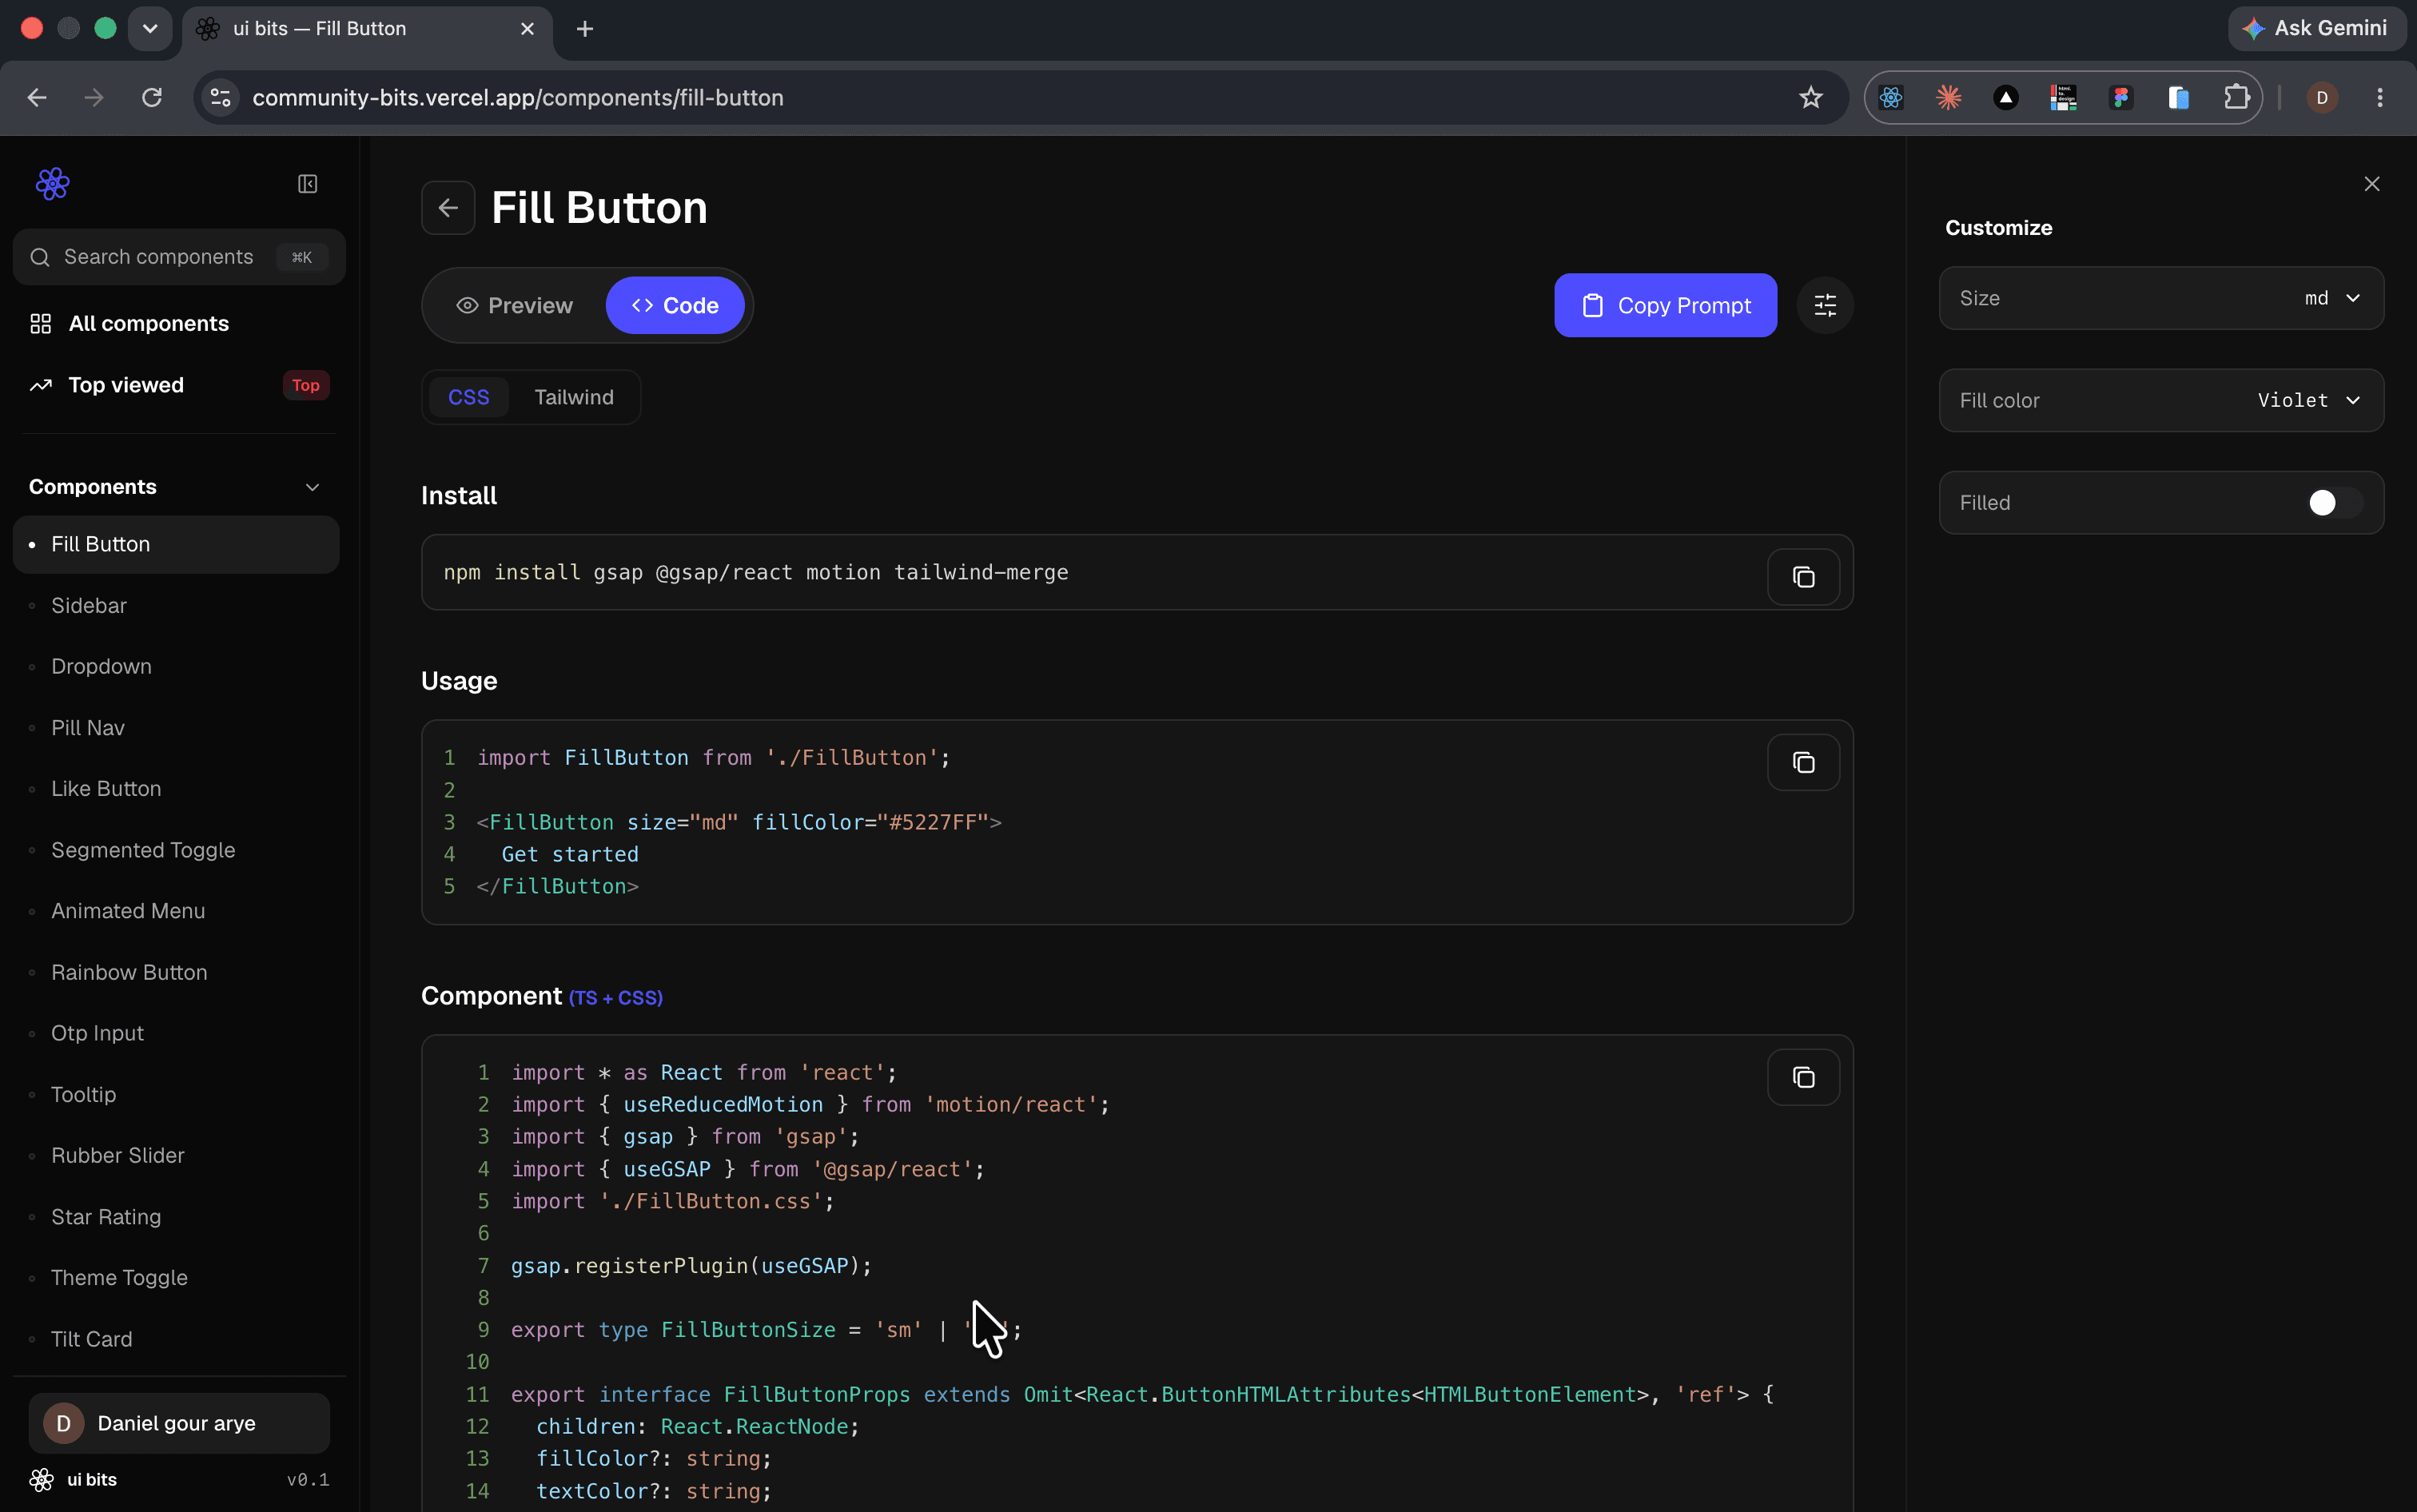The height and width of the screenshot is (1512, 2417).
Task: Close the Customize panel
Action: 2372,184
